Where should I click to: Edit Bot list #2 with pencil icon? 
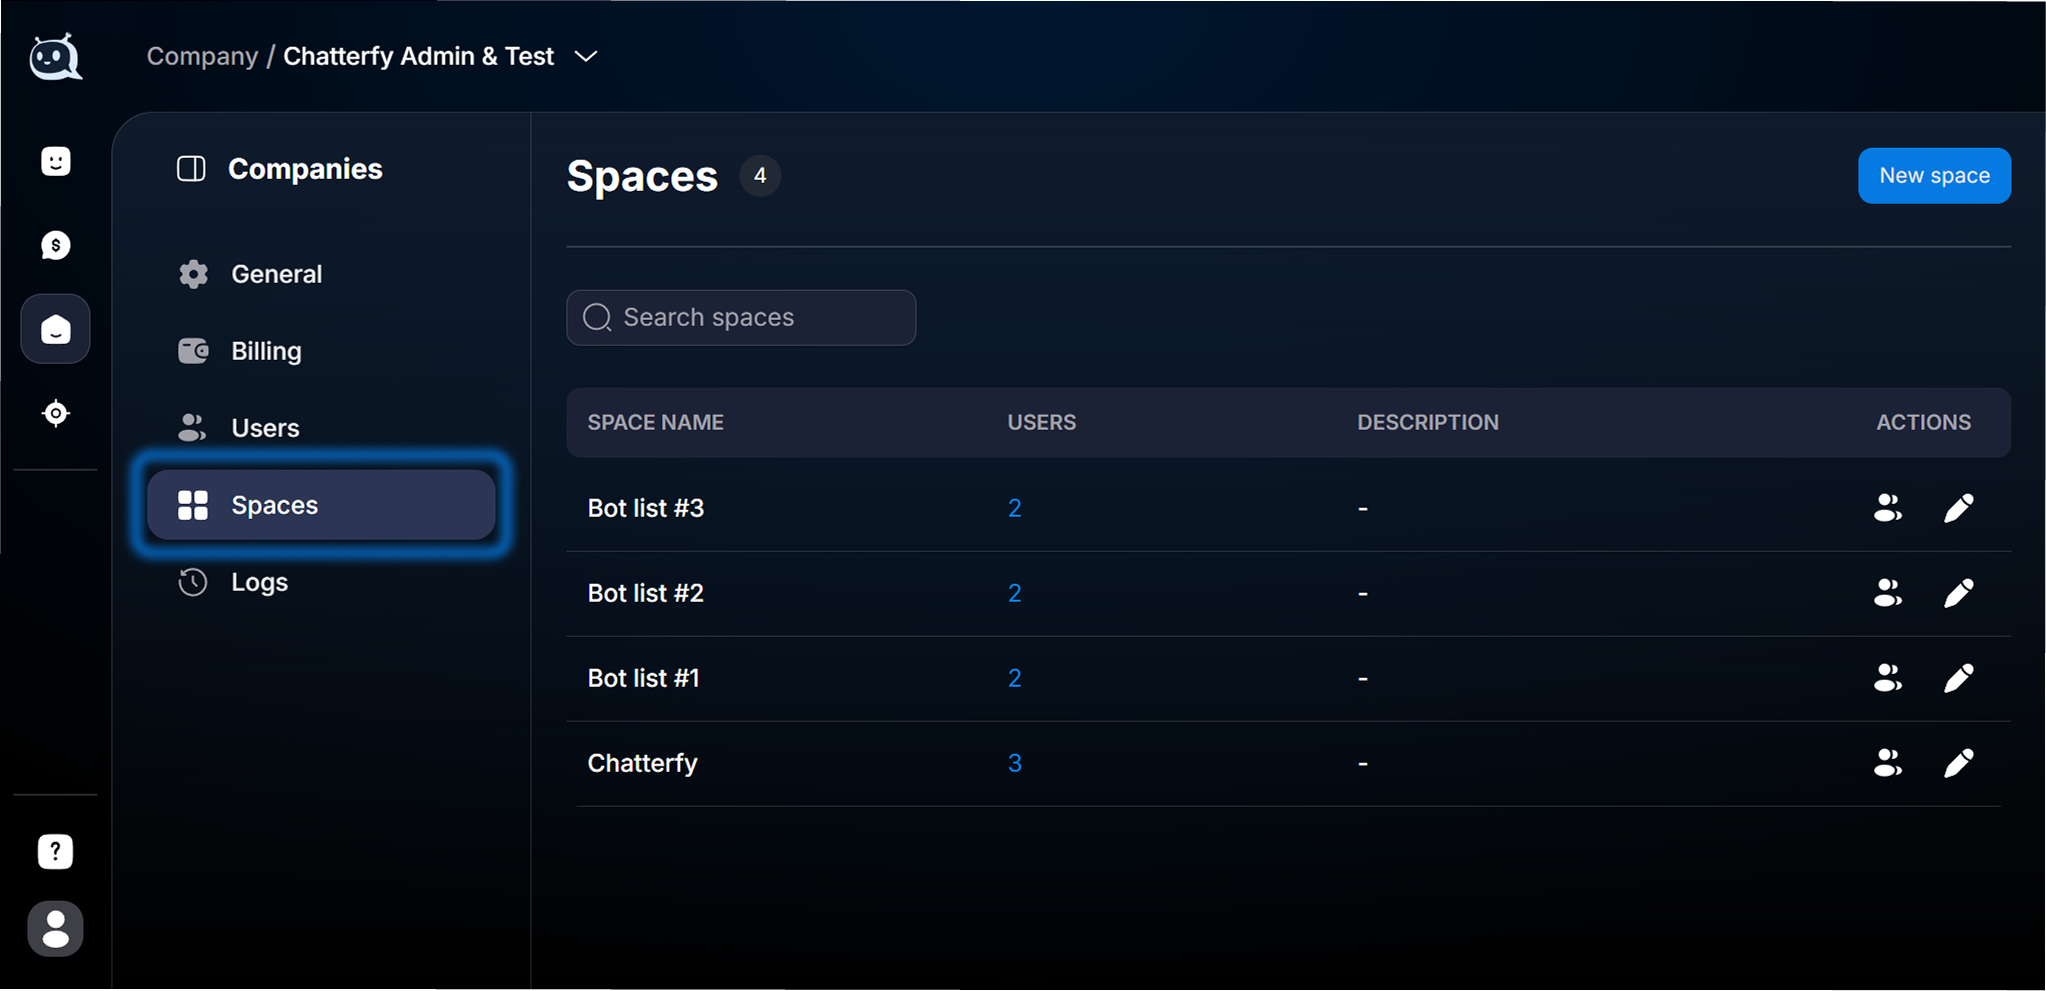click(1959, 593)
